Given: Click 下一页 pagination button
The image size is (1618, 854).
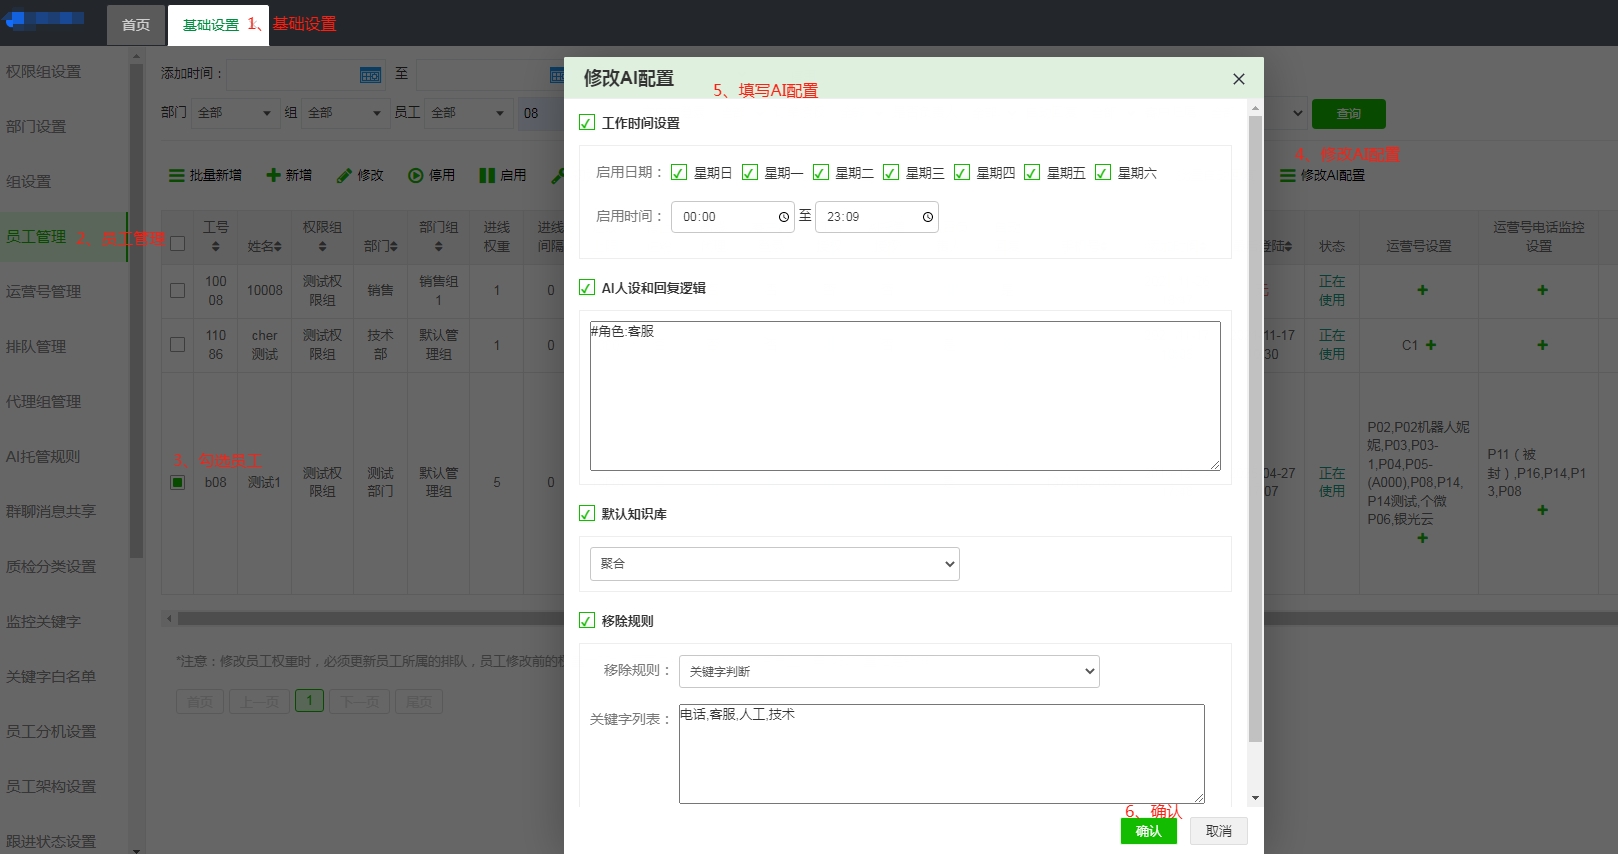Looking at the screenshot, I should 360,701.
